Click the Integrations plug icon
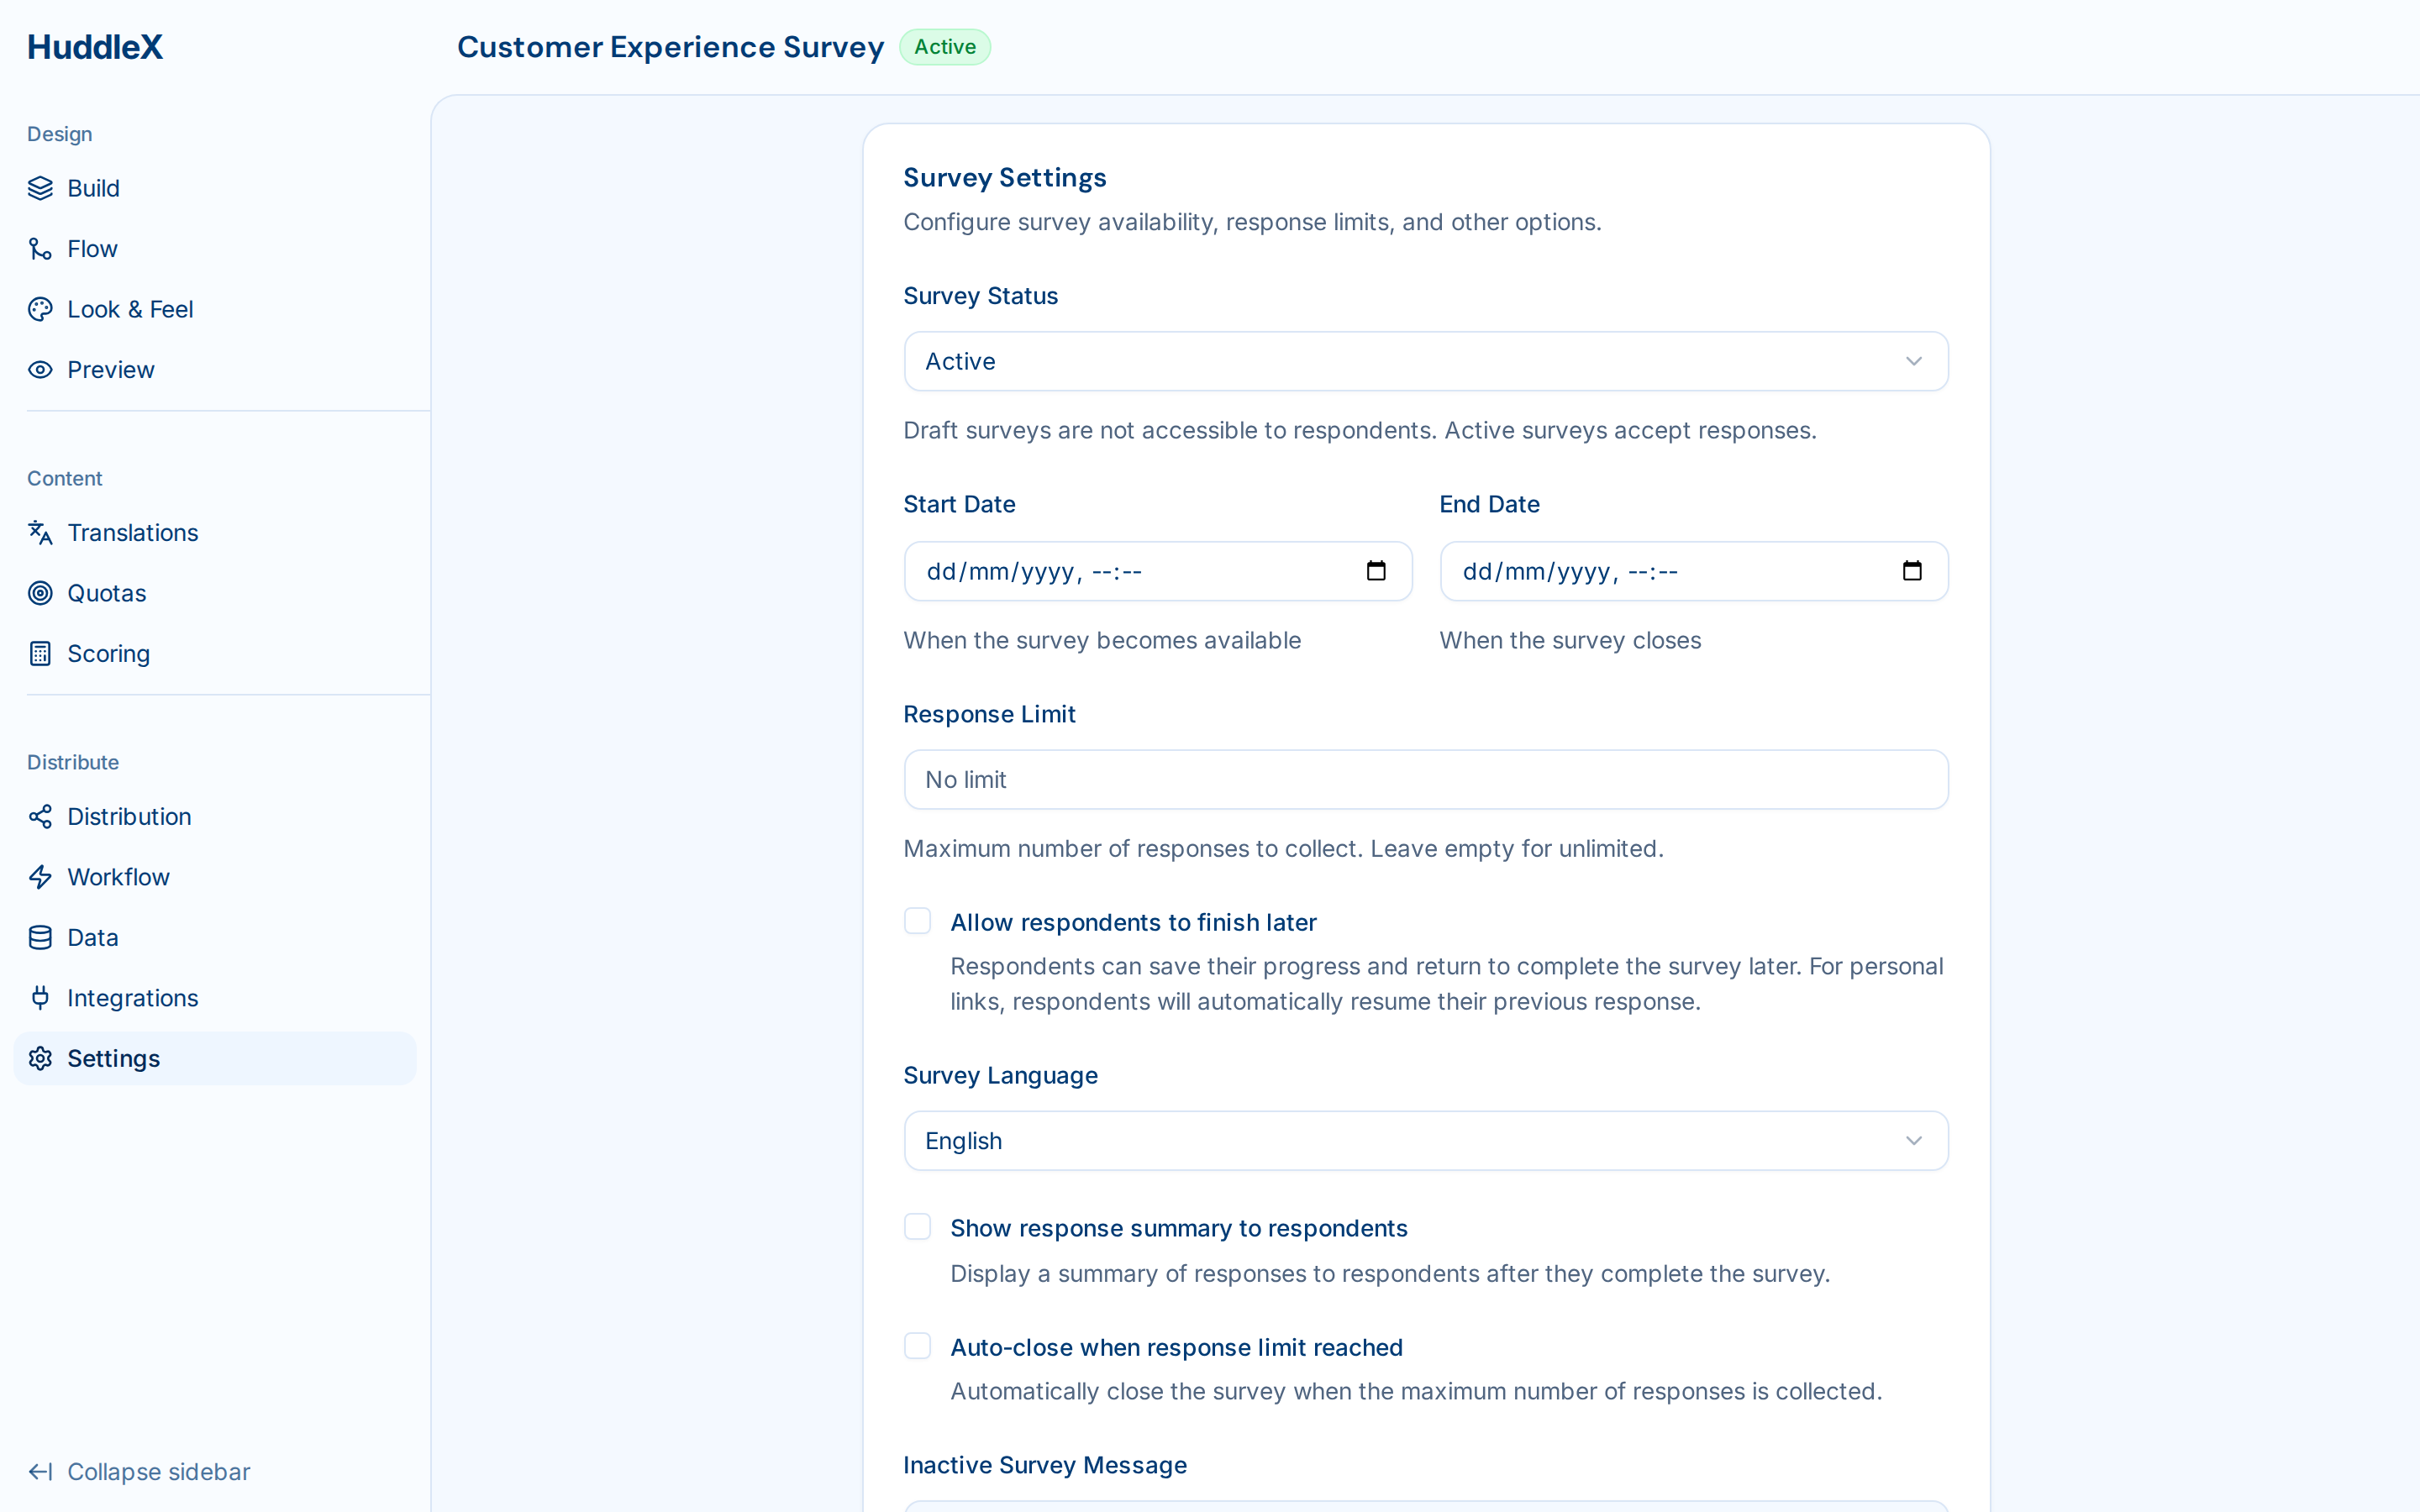This screenshot has height=1512, width=2420. point(40,998)
